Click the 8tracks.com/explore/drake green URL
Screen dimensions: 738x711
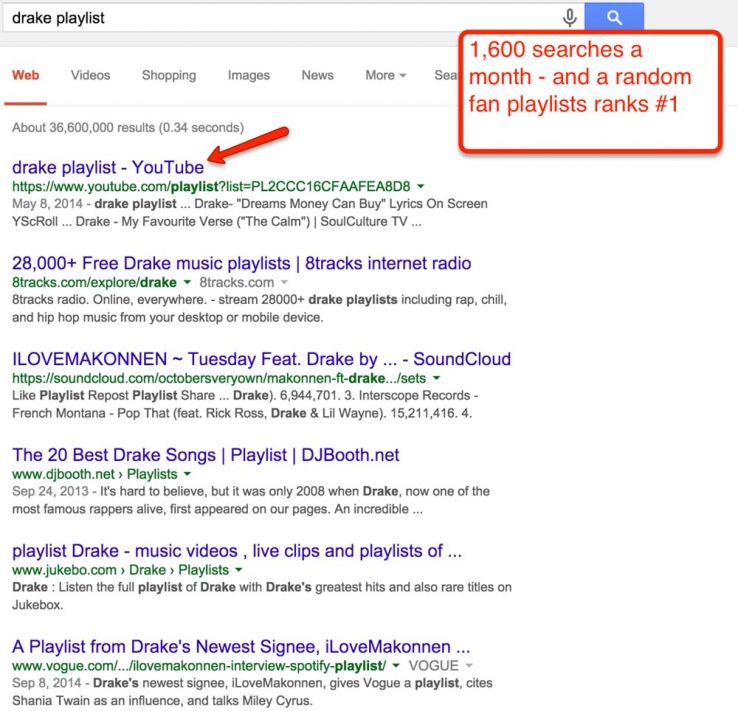click(94, 282)
